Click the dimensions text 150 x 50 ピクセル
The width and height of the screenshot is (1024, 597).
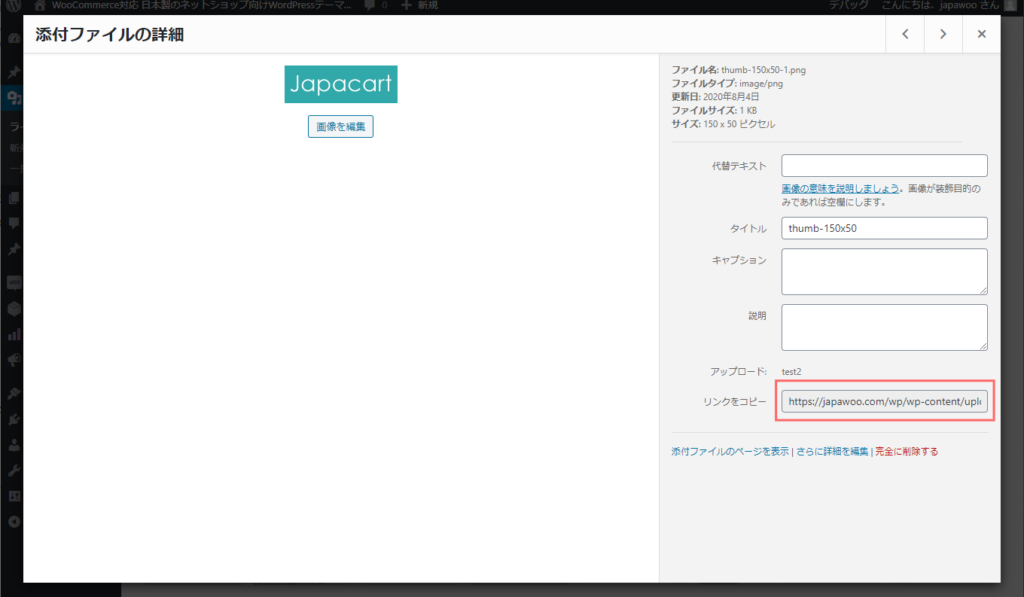739,124
